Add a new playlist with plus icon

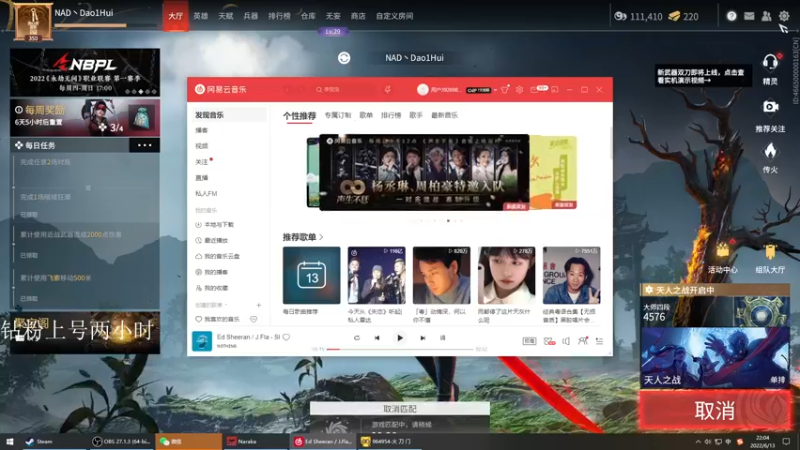coord(259,305)
